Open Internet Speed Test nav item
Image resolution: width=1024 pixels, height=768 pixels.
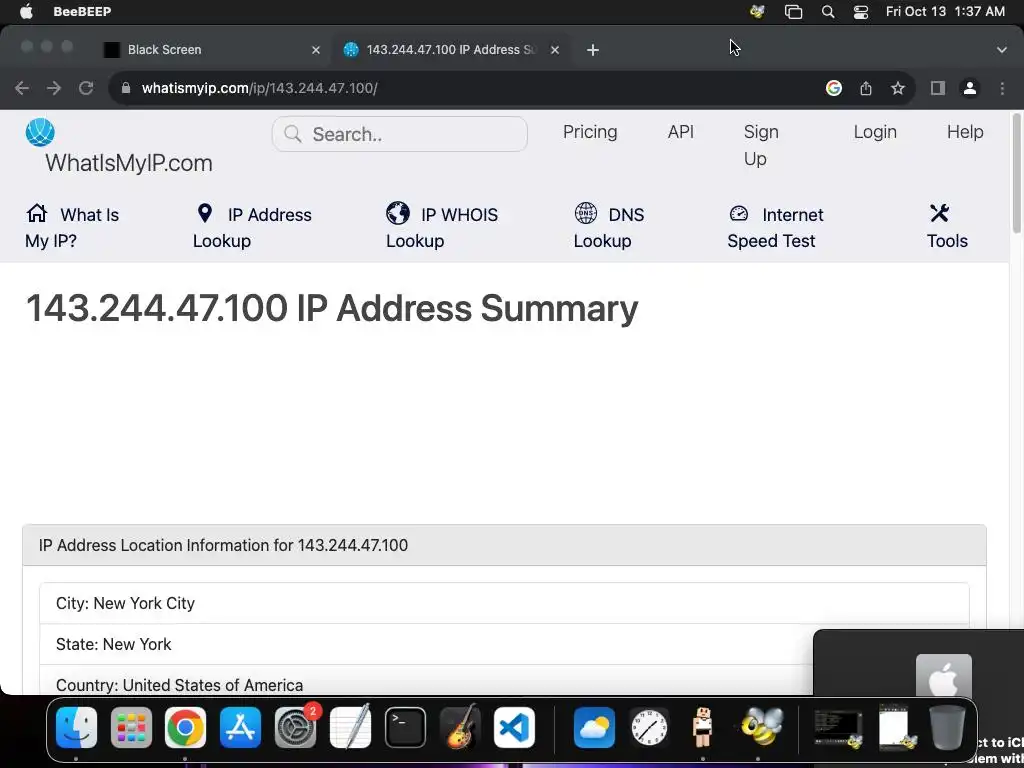[x=775, y=227]
